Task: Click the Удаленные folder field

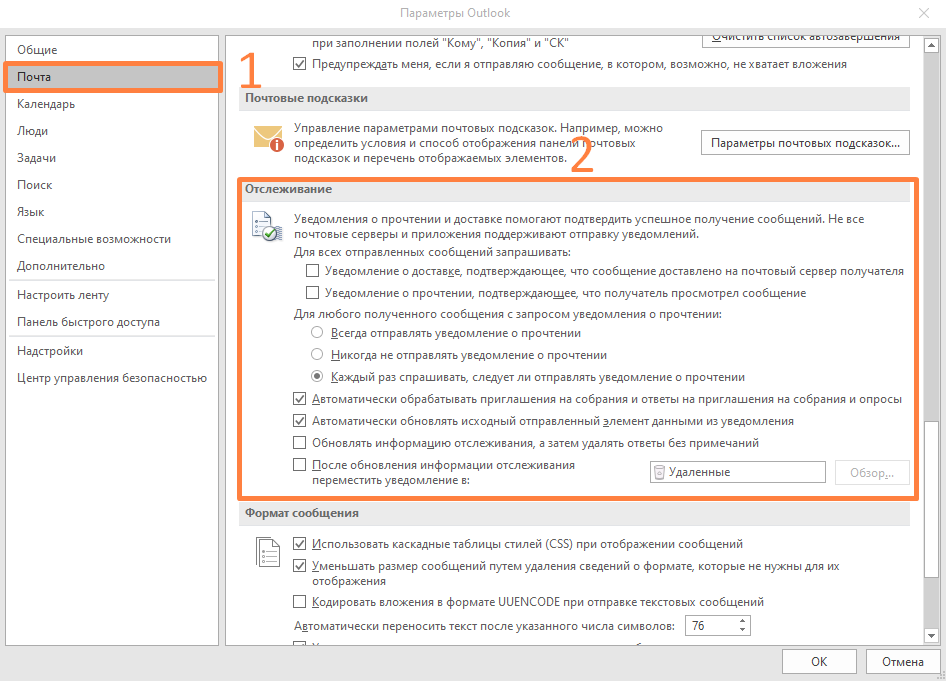Action: (737, 472)
